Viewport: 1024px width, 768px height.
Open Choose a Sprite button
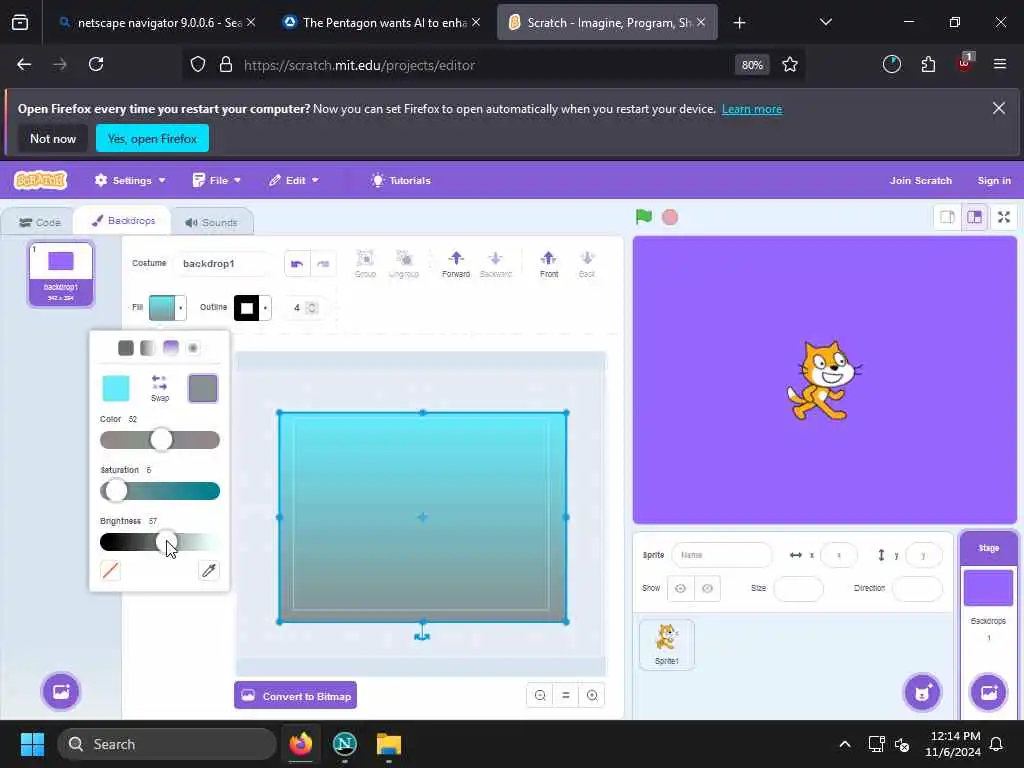[x=922, y=692]
